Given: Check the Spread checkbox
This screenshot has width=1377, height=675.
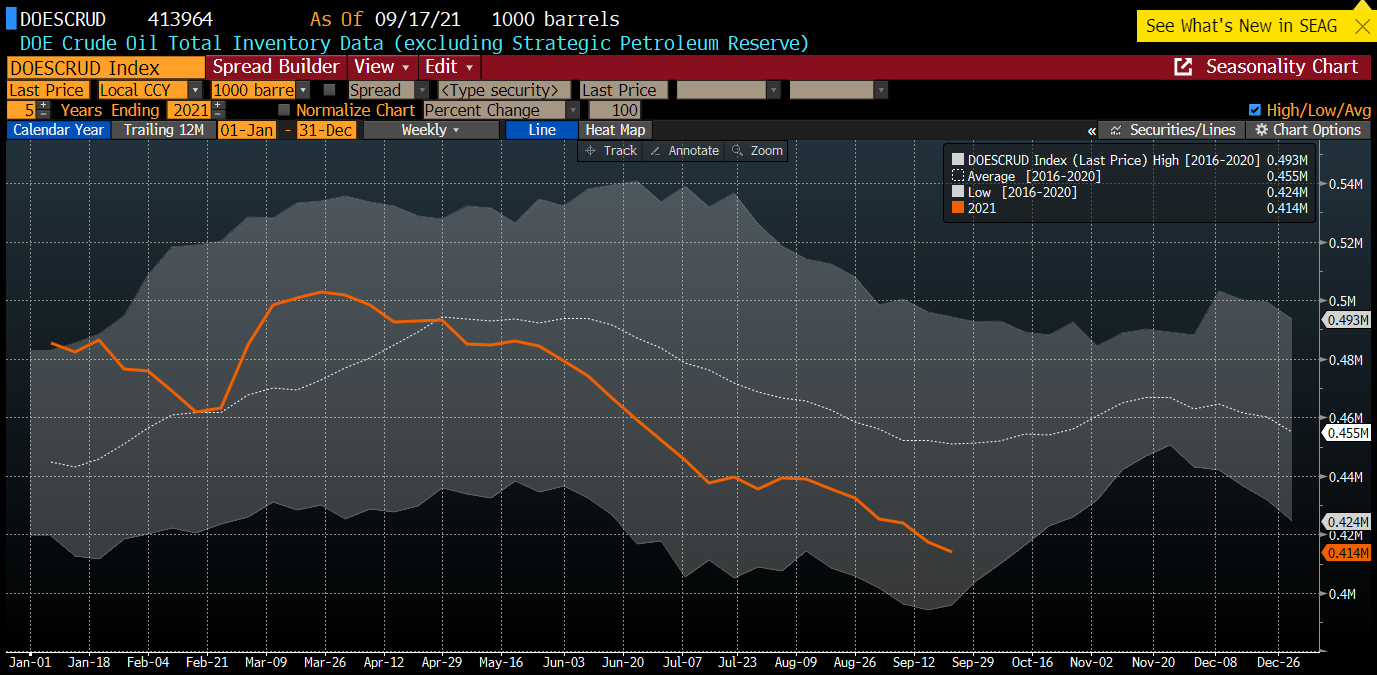Looking at the screenshot, I should click(329, 90).
